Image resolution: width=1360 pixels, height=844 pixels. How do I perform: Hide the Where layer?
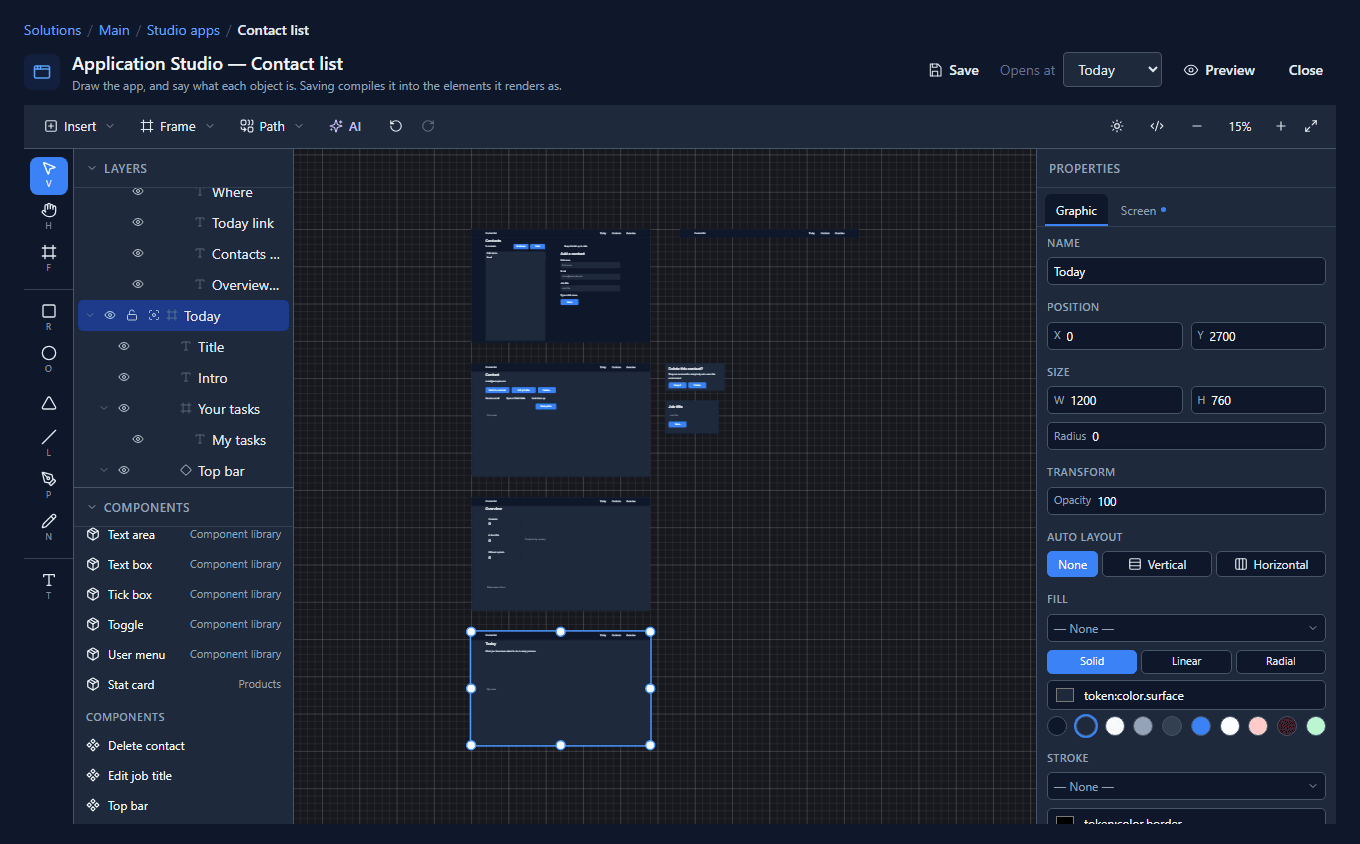pyautogui.click(x=138, y=192)
